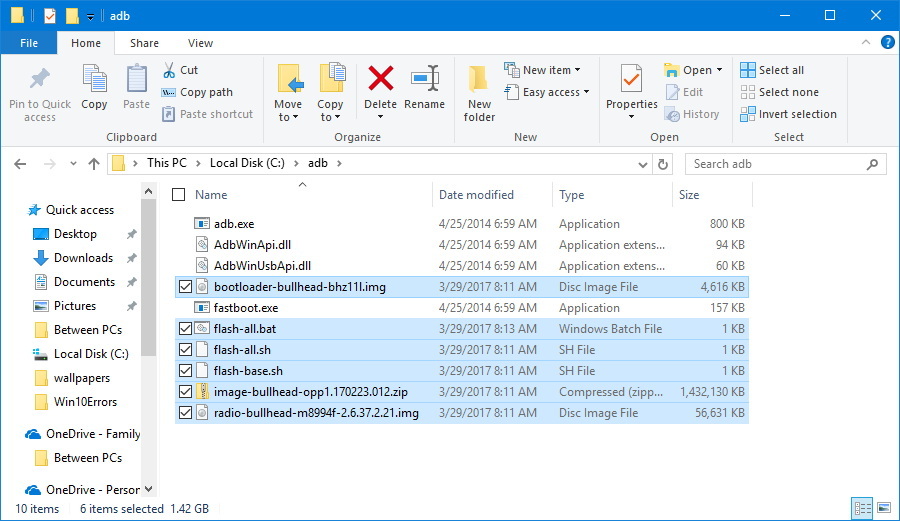Click the adb.exe file icon
This screenshot has width=900, height=521.
point(201,223)
